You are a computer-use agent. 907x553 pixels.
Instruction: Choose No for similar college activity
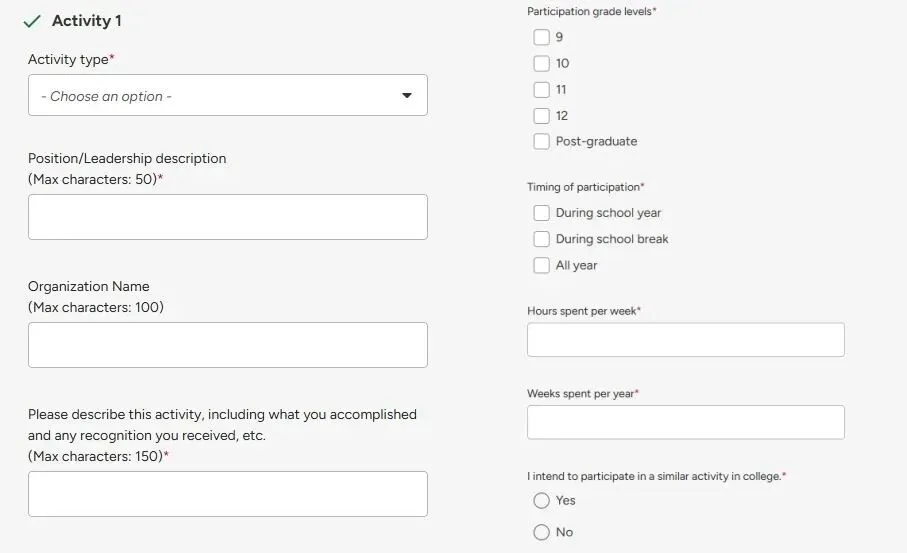coord(541,532)
